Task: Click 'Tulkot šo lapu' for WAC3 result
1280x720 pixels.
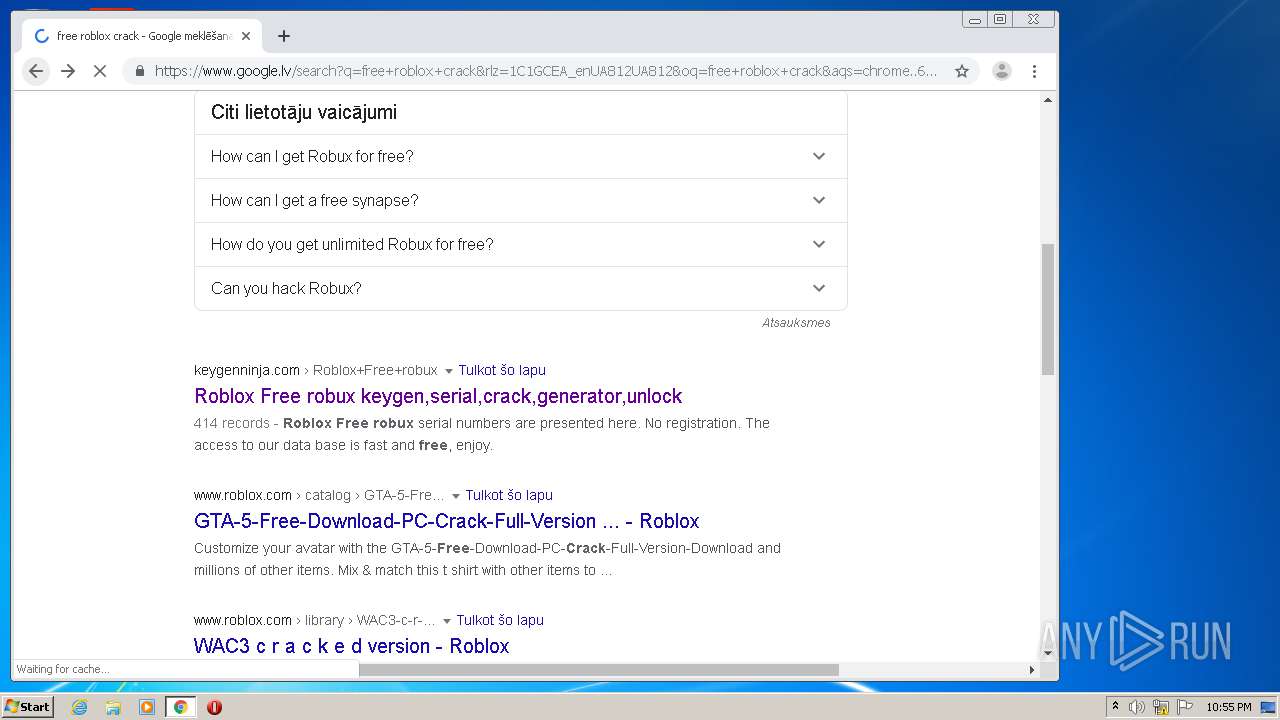Action: tap(500, 620)
